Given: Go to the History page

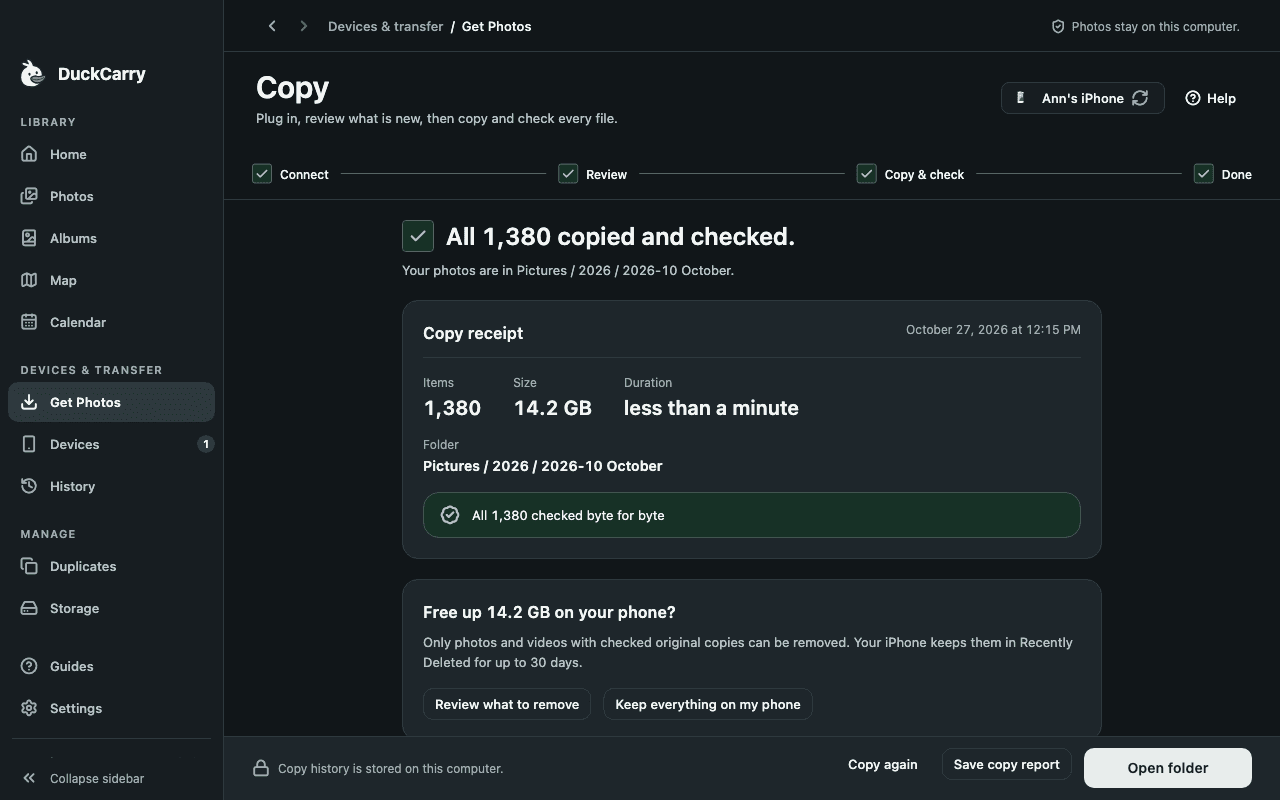Looking at the screenshot, I should (x=111, y=486).
